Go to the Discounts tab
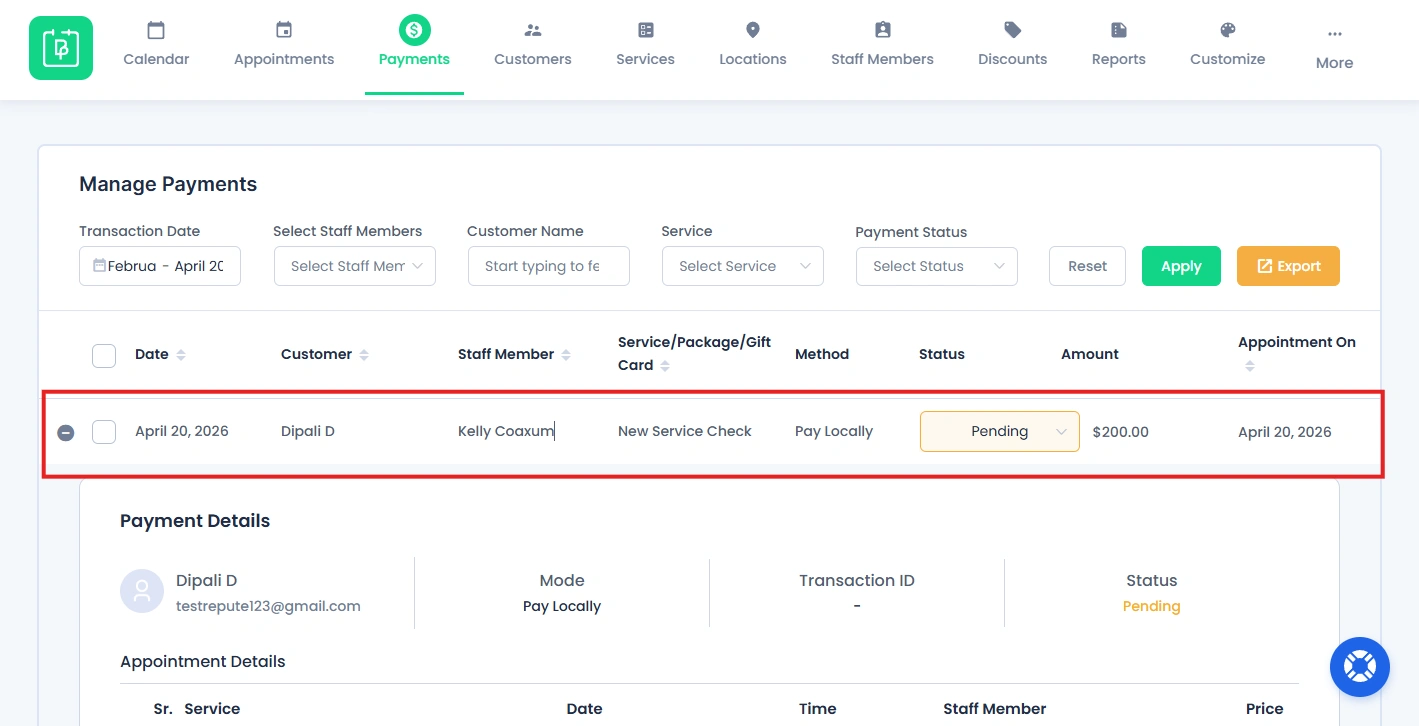The height and width of the screenshot is (726, 1419). pos(1013,59)
